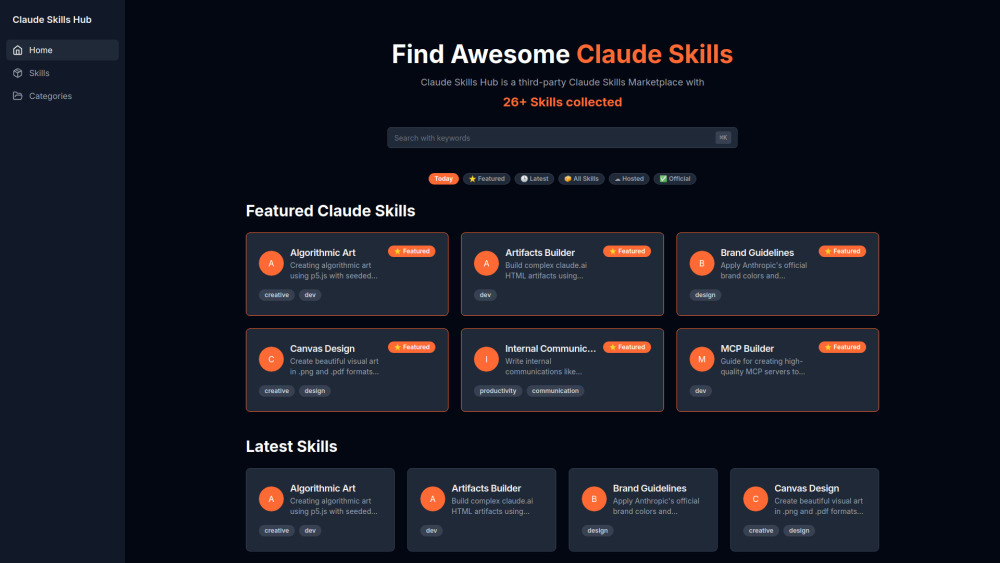Click 'Guide for creating high-quality MCP servers' text
The height and width of the screenshot is (563, 1000).
click(763, 367)
